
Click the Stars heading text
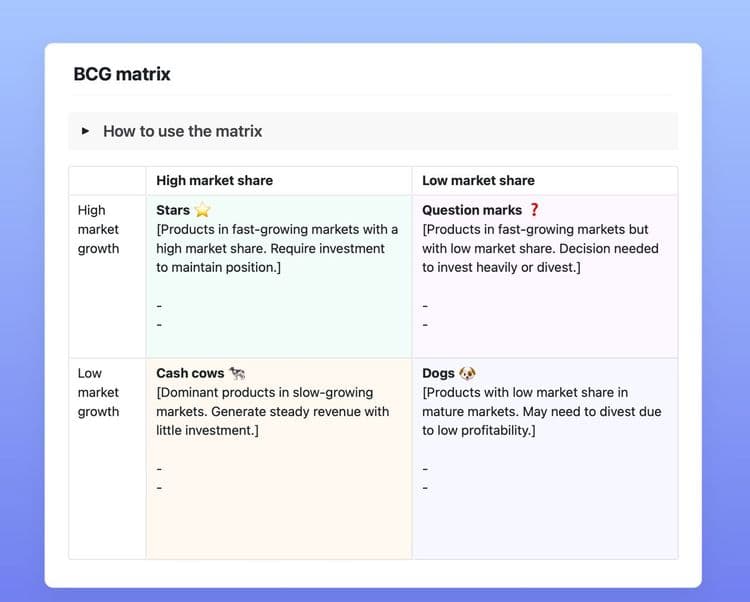point(173,210)
